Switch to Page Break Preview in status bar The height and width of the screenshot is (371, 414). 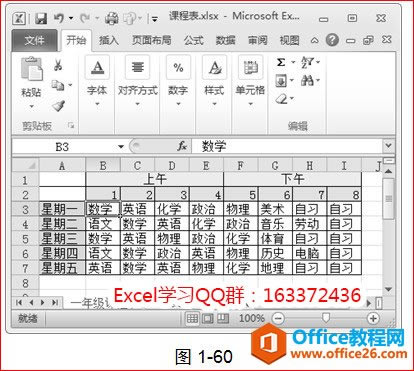223,319
